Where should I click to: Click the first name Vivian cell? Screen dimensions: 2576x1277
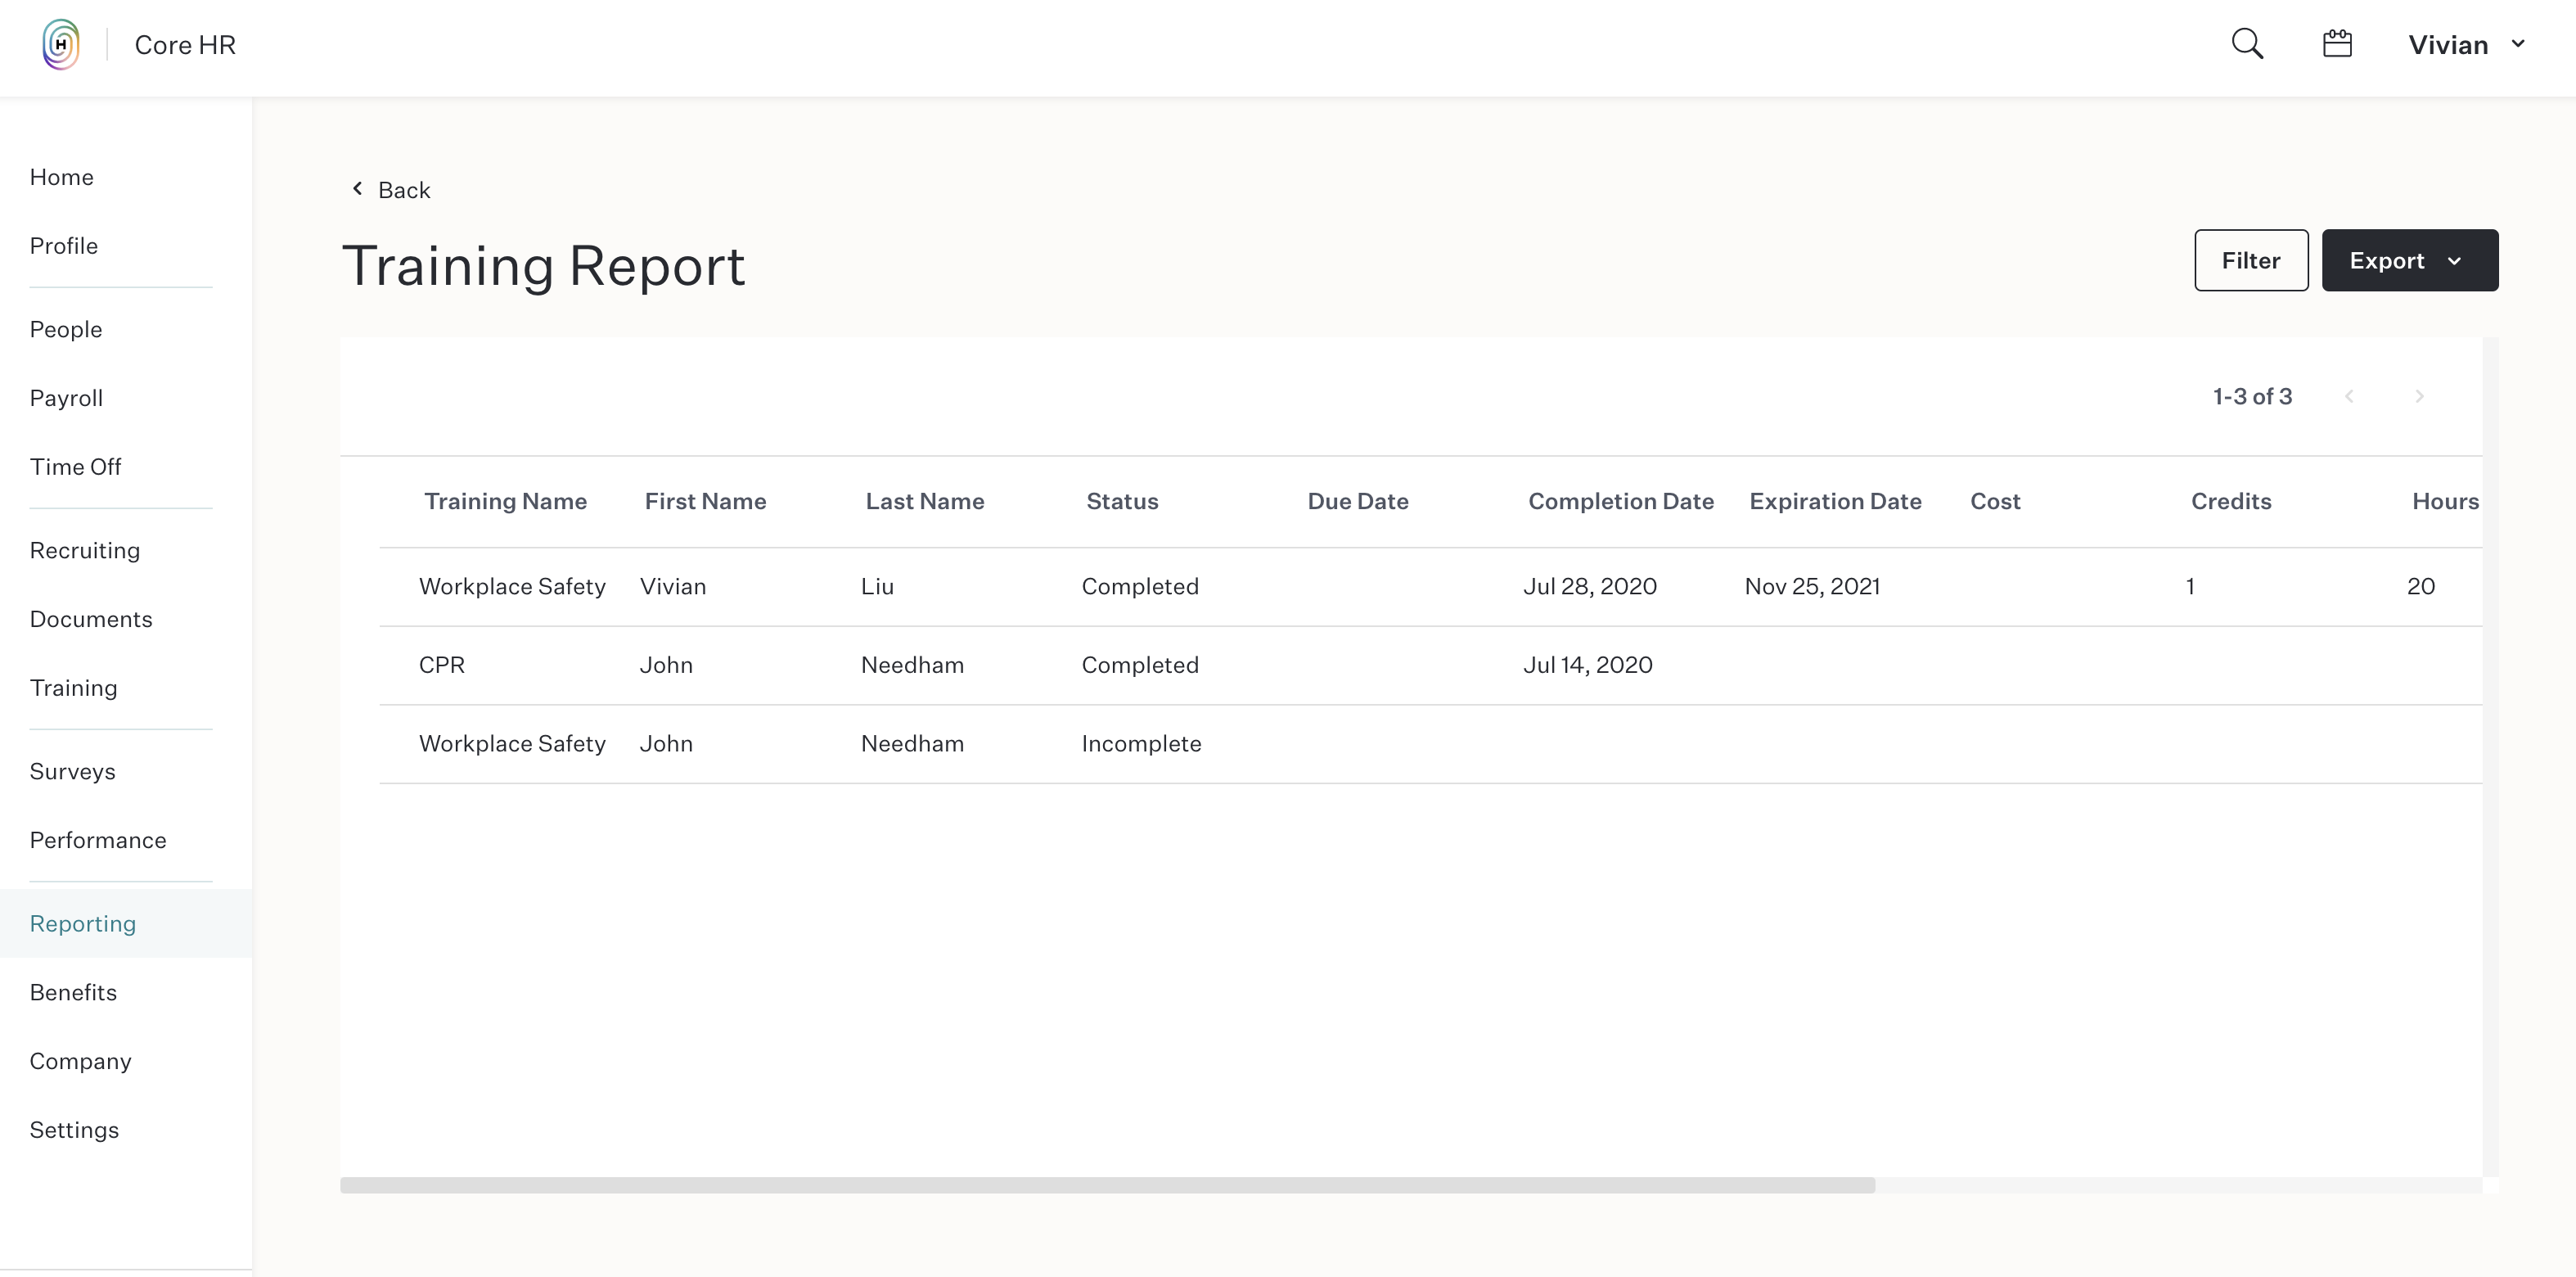673,587
